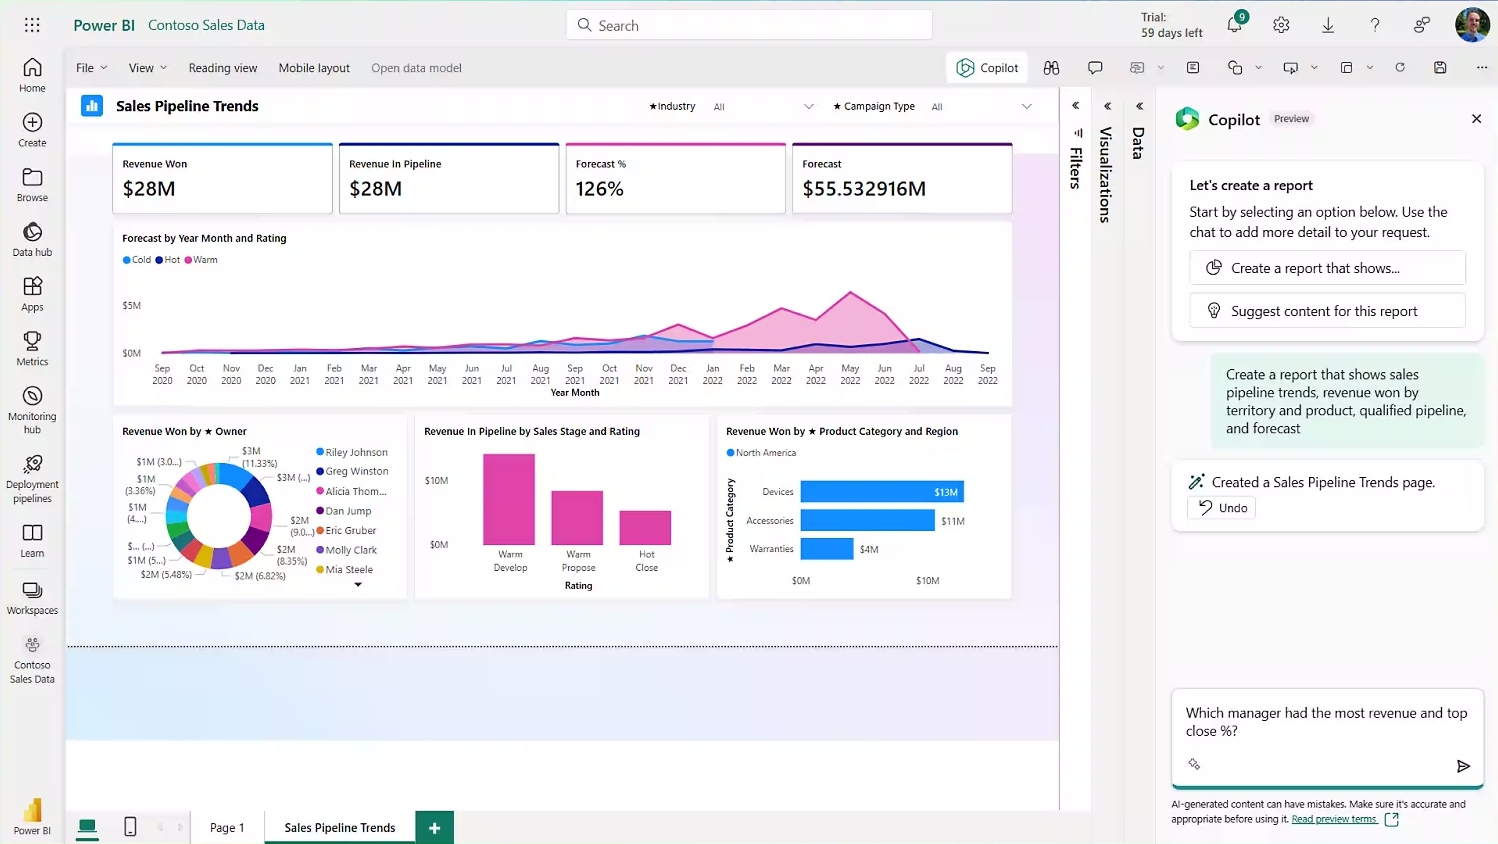The height and width of the screenshot is (844, 1498).
Task: Open Metrics in the sidebar
Action: click(32, 349)
